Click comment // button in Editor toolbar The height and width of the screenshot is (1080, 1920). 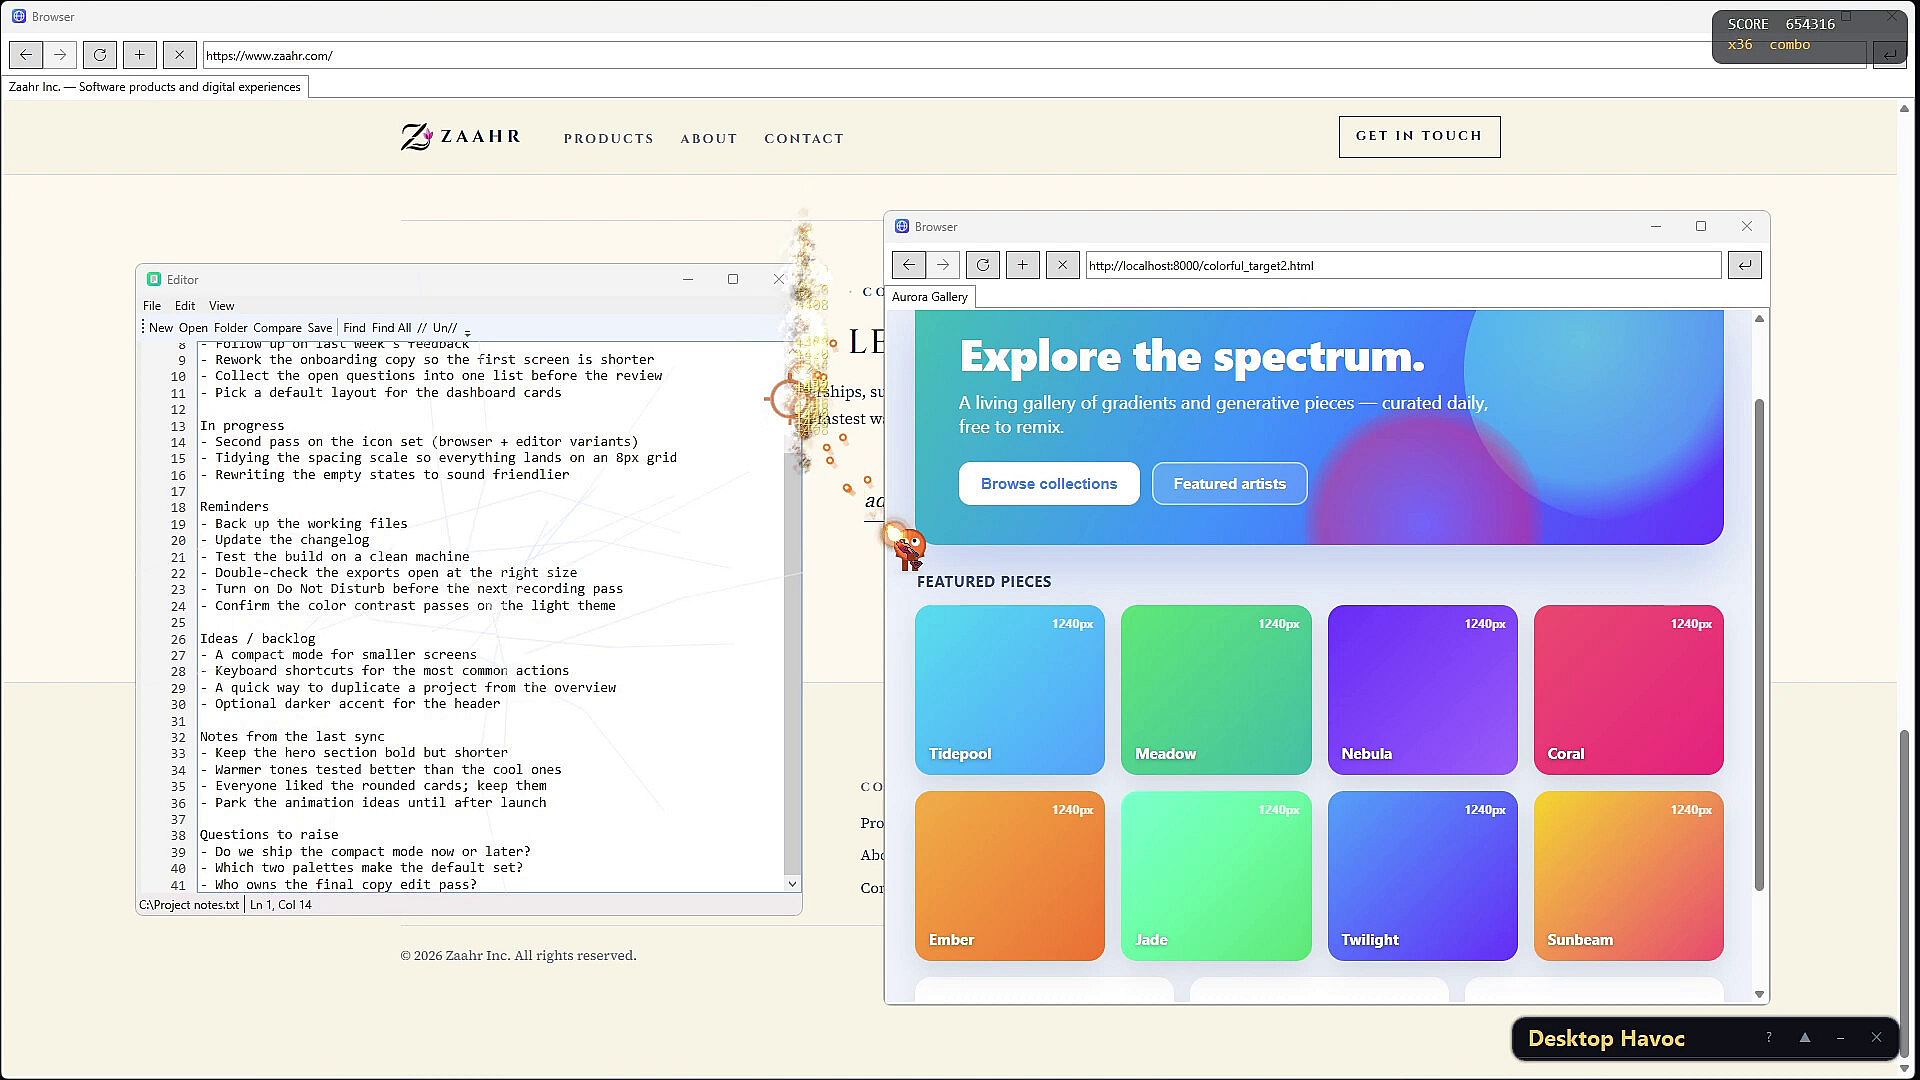(x=422, y=328)
